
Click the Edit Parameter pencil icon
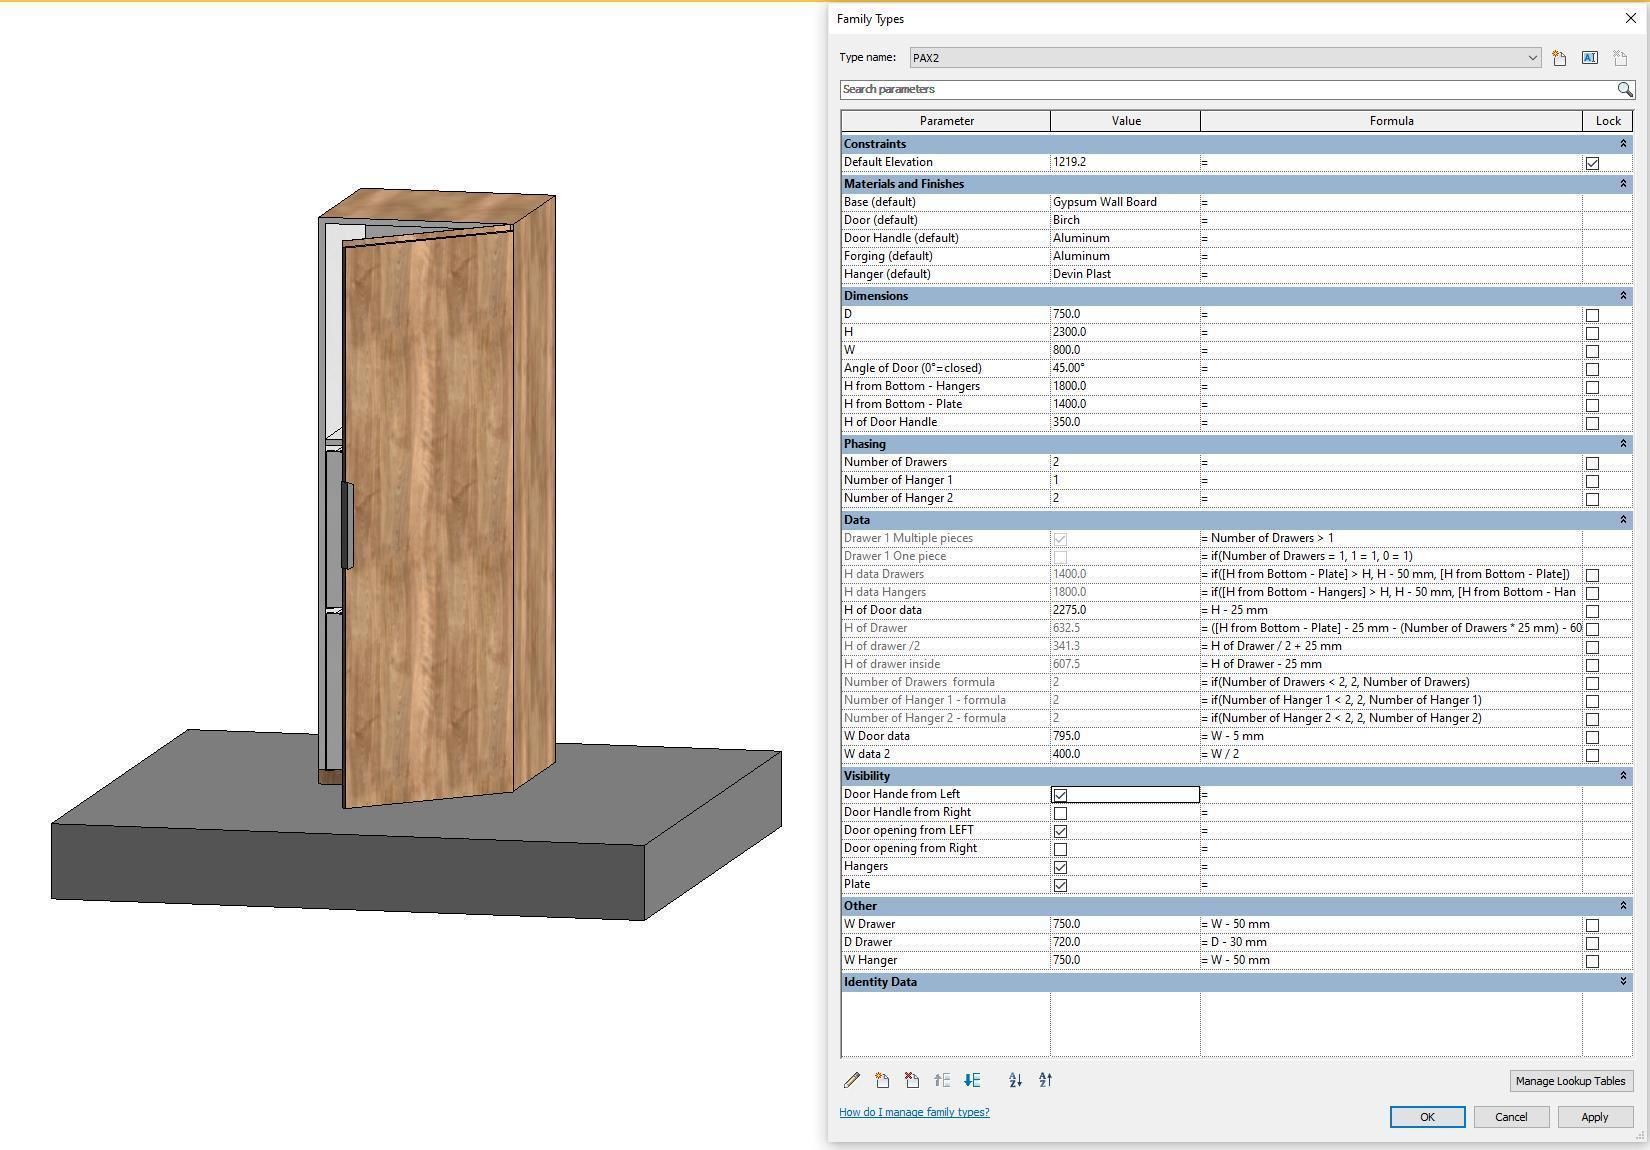pos(852,1080)
